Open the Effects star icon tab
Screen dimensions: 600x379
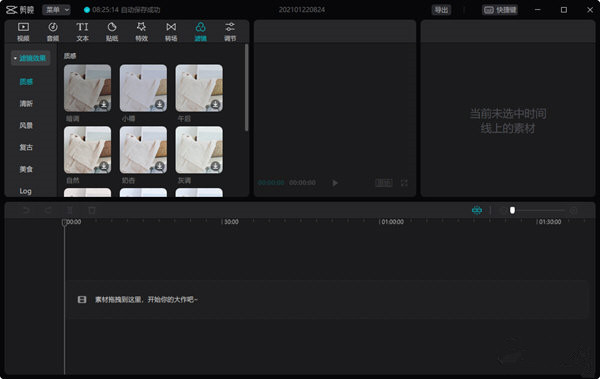pos(142,31)
